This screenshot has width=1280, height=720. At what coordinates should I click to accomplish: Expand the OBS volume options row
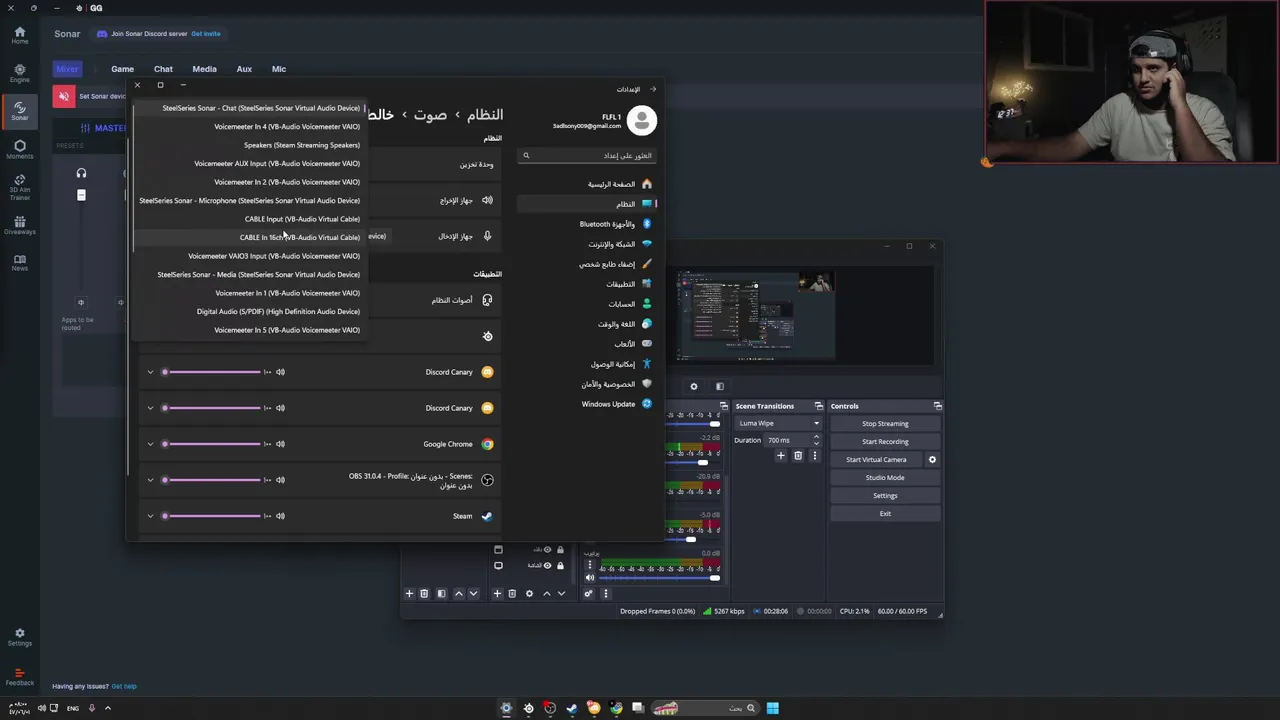pyautogui.click(x=150, y=480)
